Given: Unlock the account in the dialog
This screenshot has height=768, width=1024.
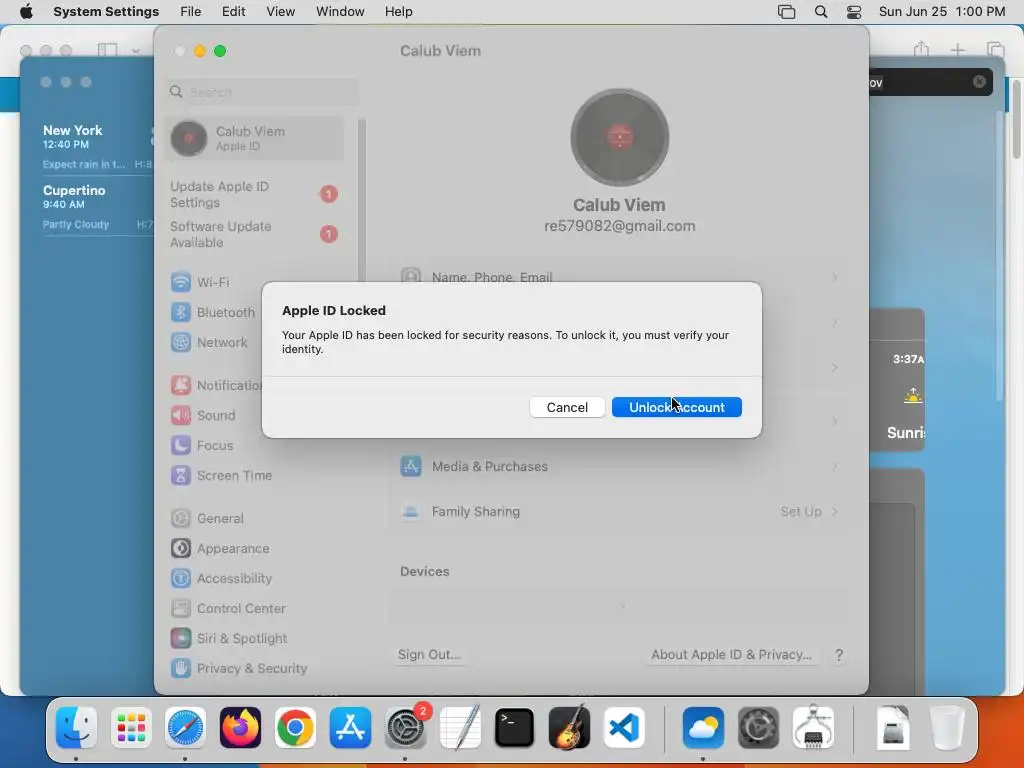Looking at the screenshot, I should (677, 407).
